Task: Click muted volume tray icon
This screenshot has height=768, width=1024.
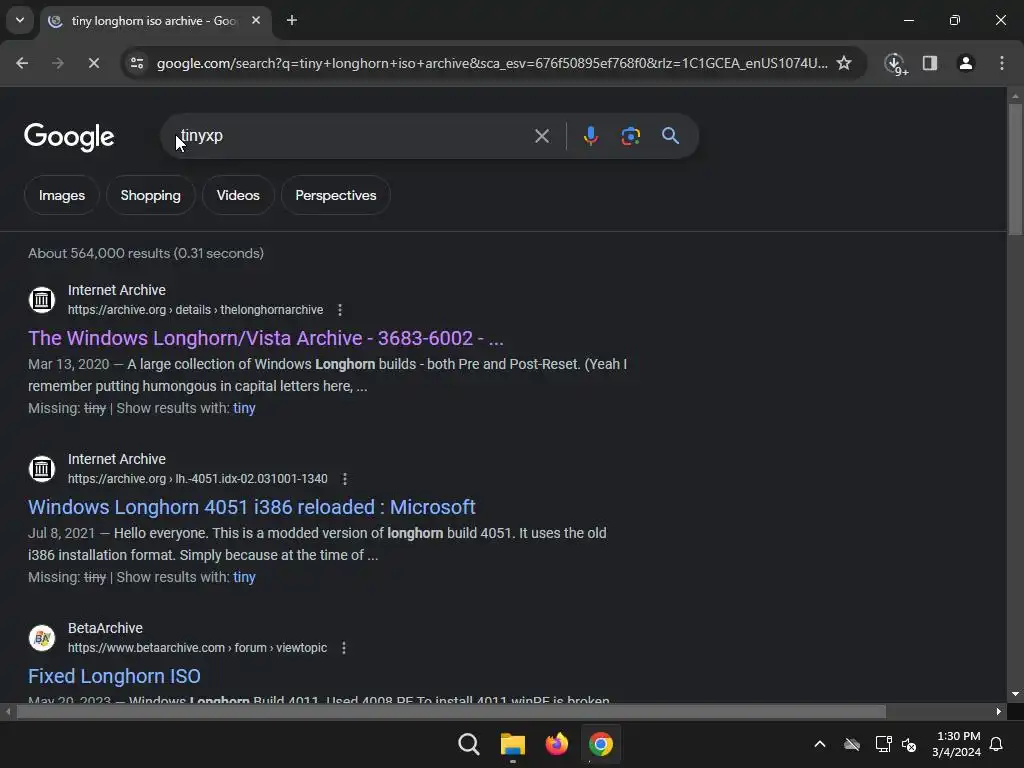Action: tap(908, 744)
